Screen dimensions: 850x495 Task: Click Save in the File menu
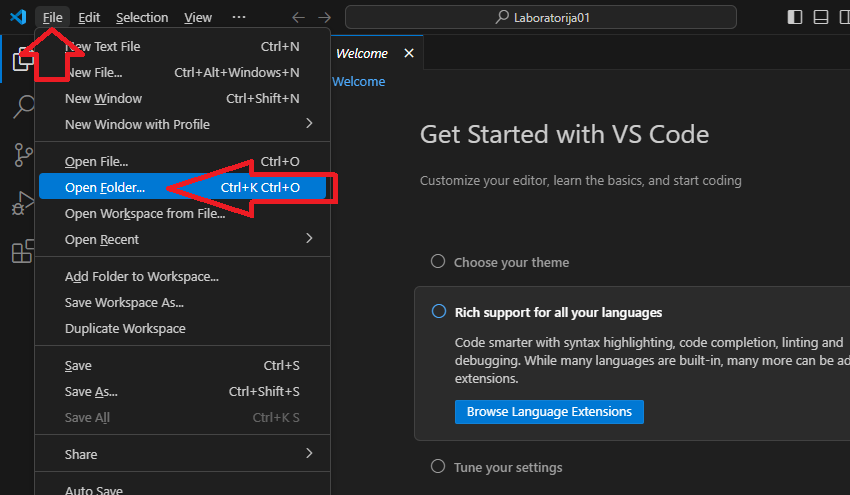point(182,365)
